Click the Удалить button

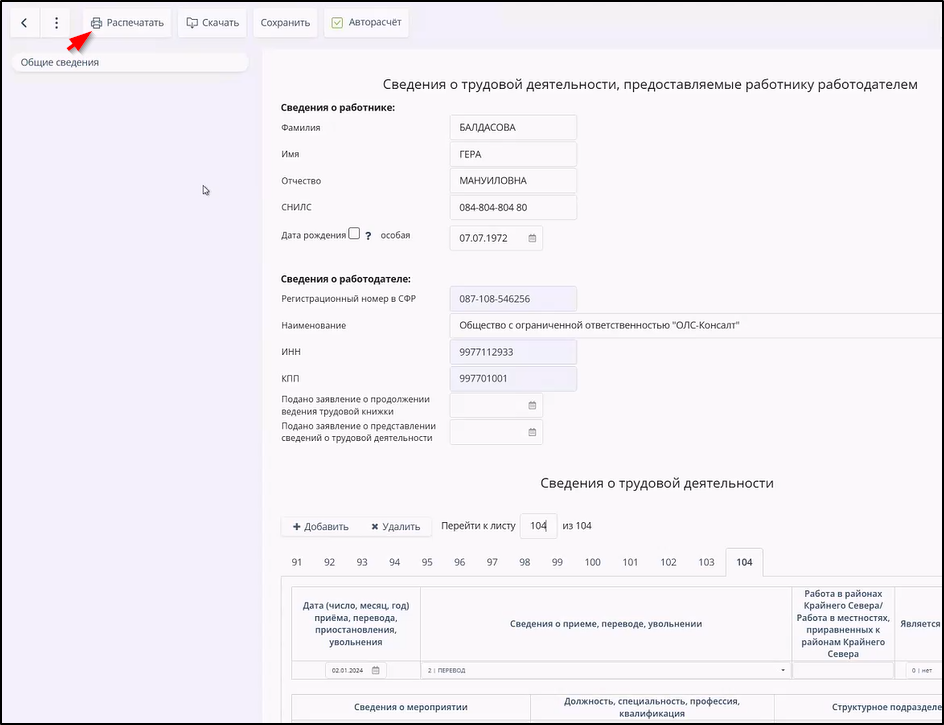(x=395, y=527)
